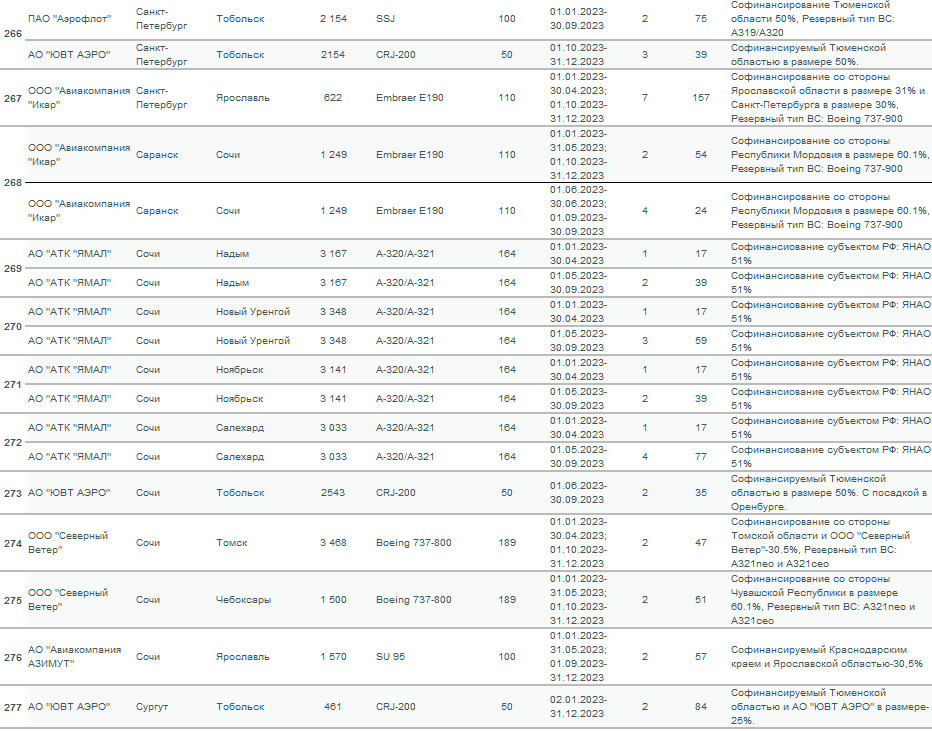Select "Ярославль" in the АЗИМУТ row
932x731 pixels.
click(243, 657)
